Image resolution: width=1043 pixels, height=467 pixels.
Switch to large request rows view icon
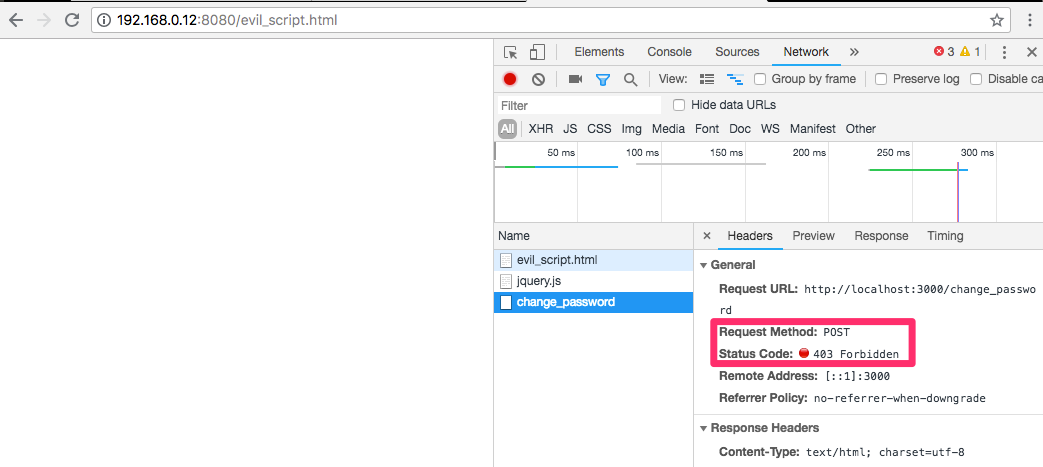tap(707, 79)
